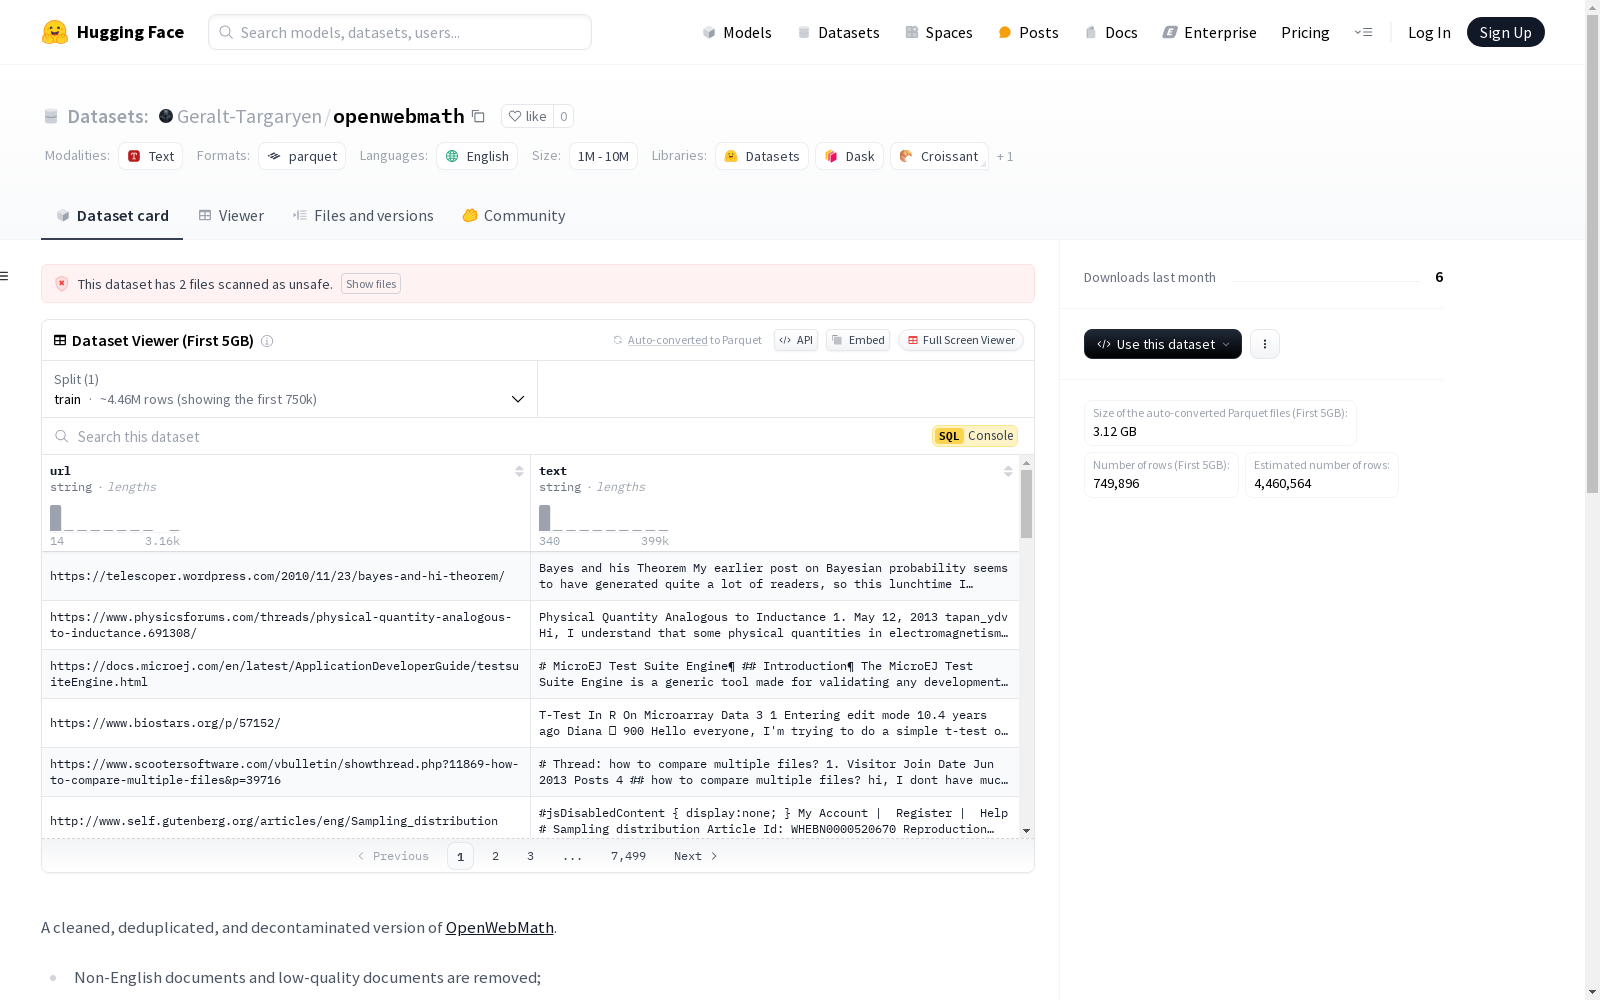
Task: Copy dataset name with copy icon
Action: (x=478, y=117)
